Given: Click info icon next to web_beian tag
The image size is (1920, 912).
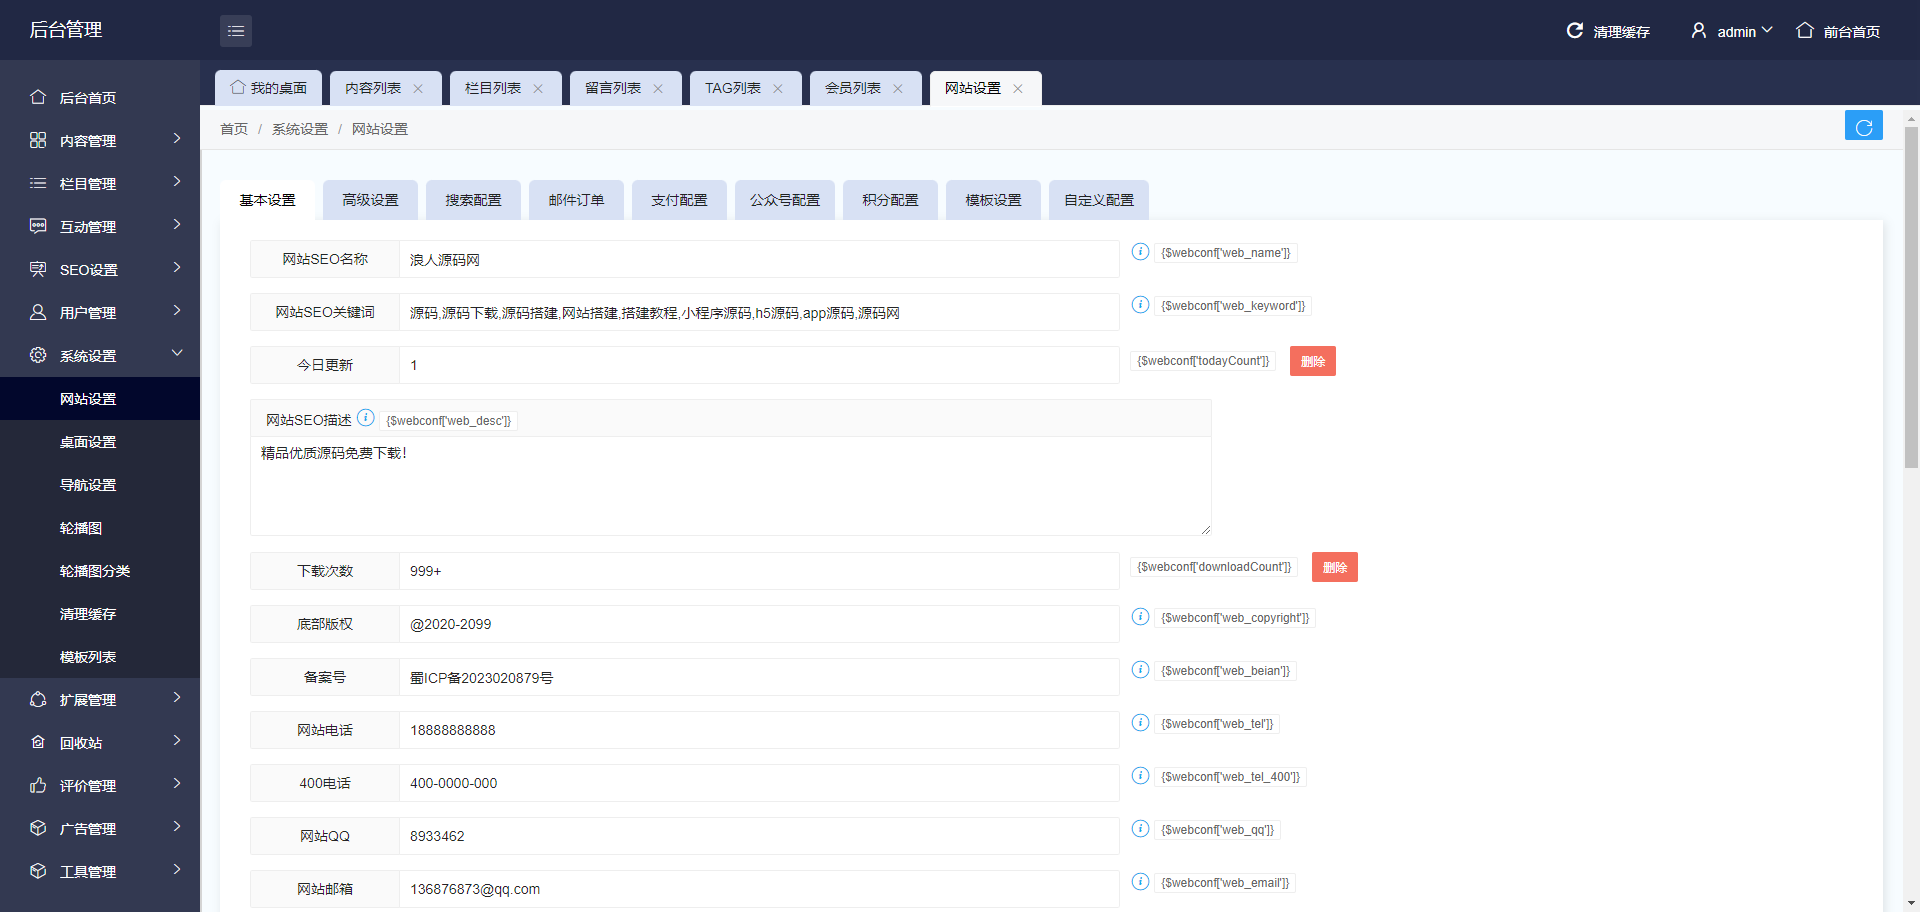Looking at the screenshot, I should point(1140,670).
